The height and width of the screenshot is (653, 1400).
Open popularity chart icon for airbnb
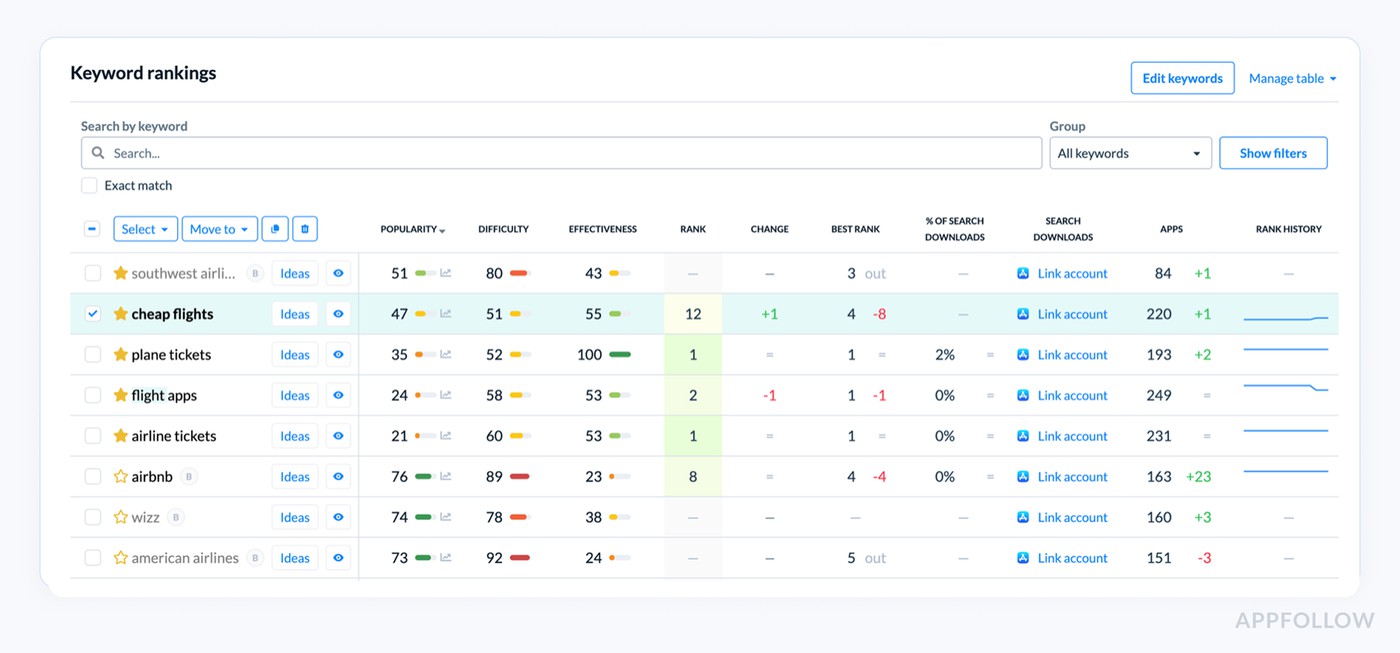pyautogui.click(x=446, y=476)
